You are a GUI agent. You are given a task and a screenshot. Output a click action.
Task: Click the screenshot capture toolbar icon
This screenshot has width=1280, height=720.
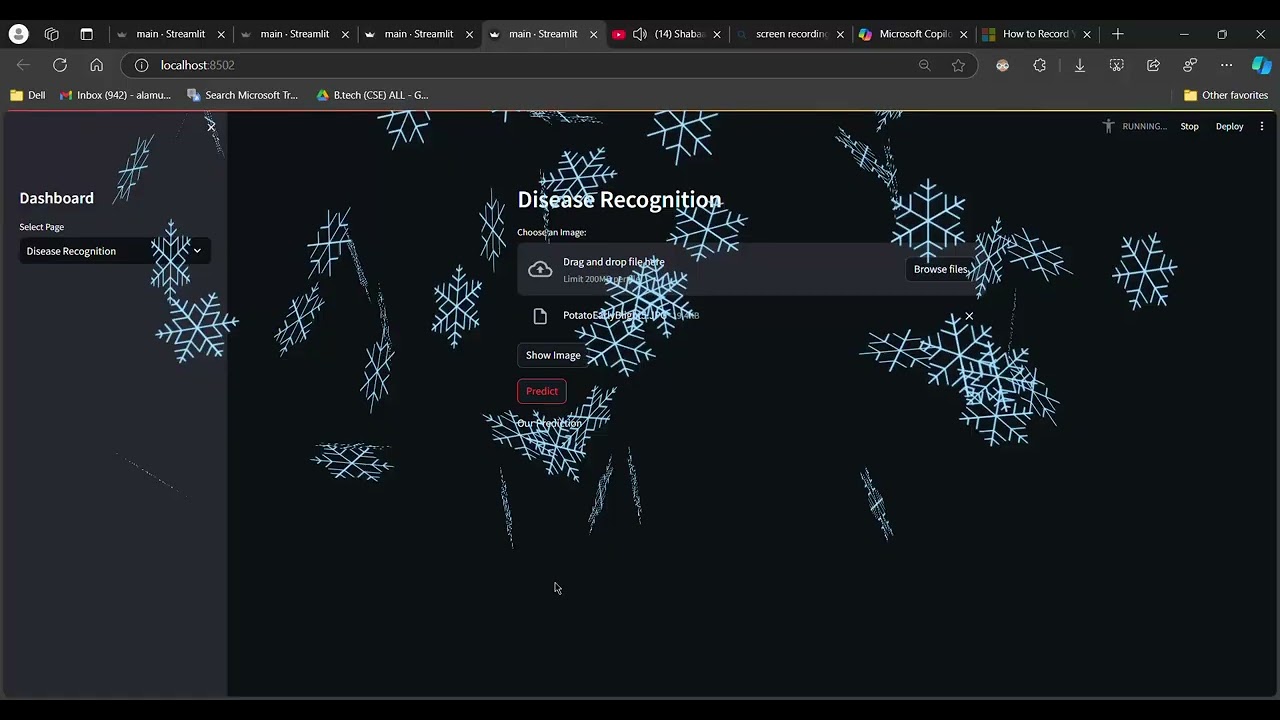point(1116,65)
